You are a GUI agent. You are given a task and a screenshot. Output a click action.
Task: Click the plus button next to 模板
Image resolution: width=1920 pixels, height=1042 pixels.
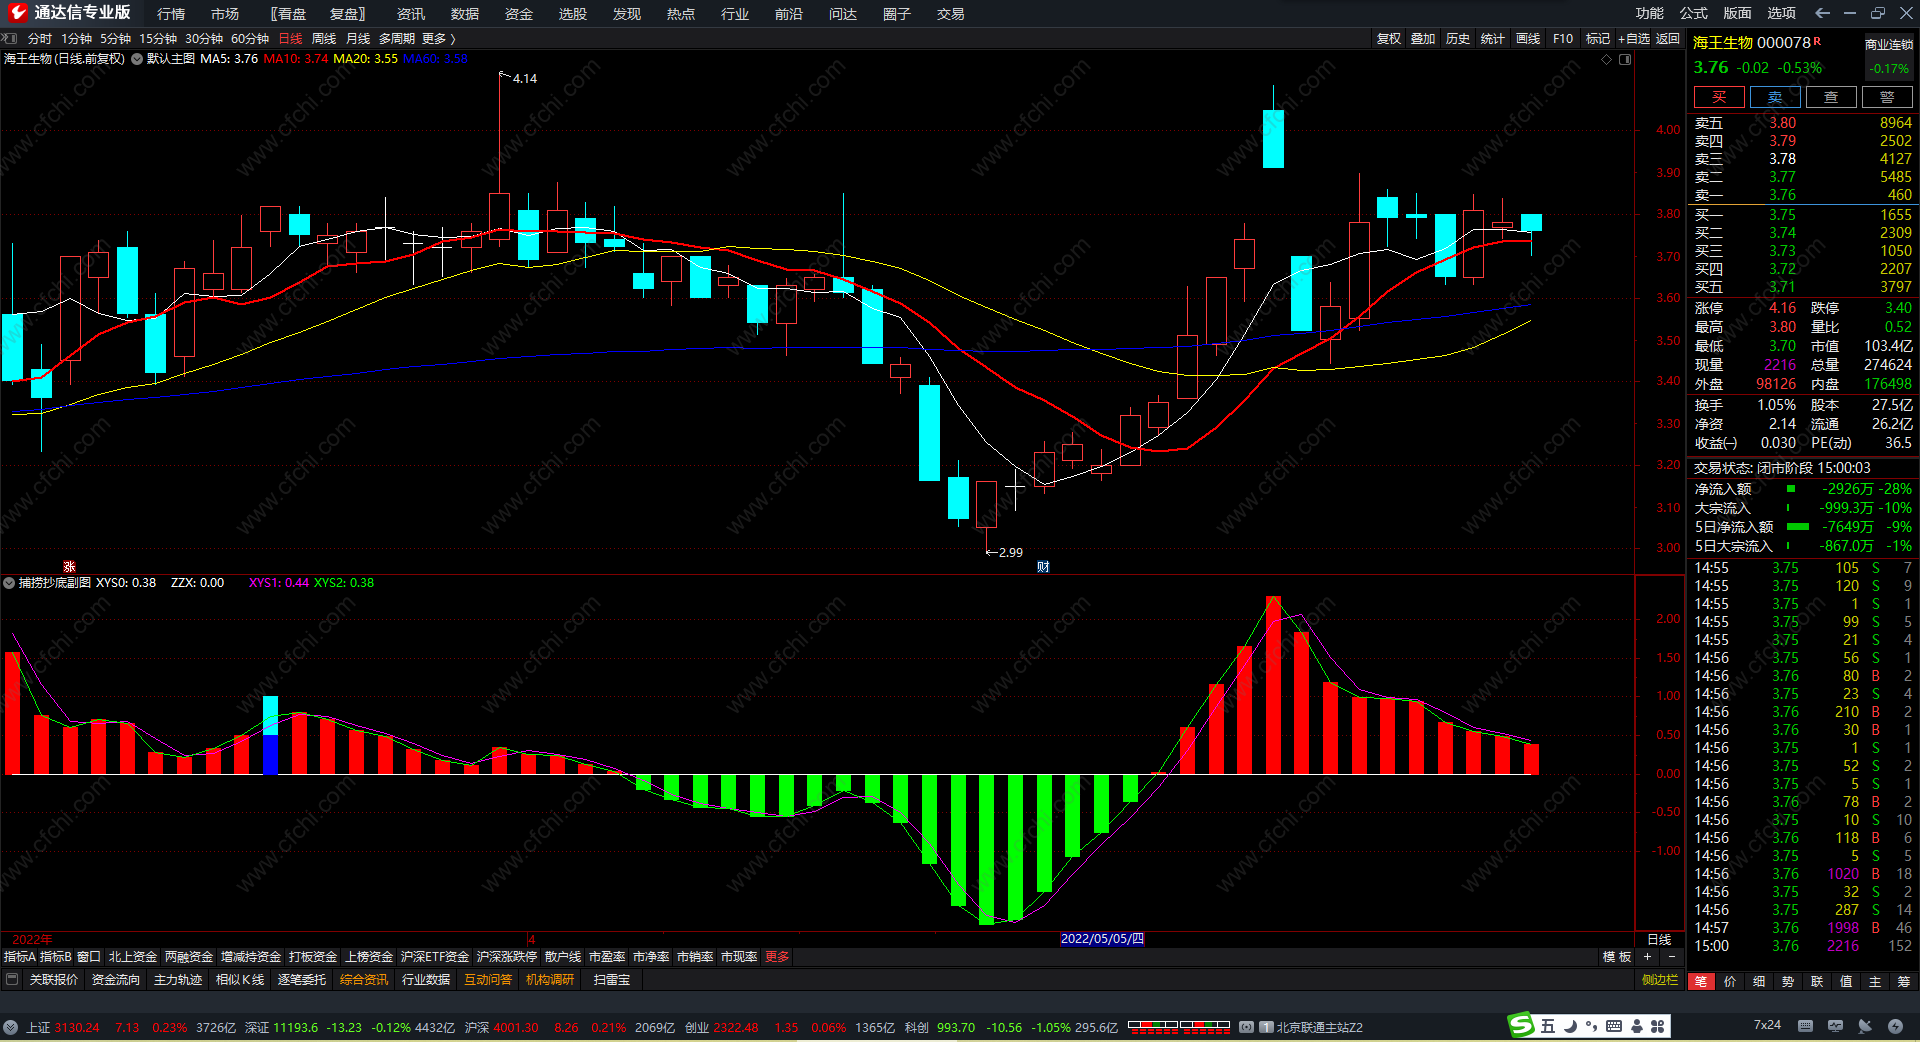[1647, 957]
